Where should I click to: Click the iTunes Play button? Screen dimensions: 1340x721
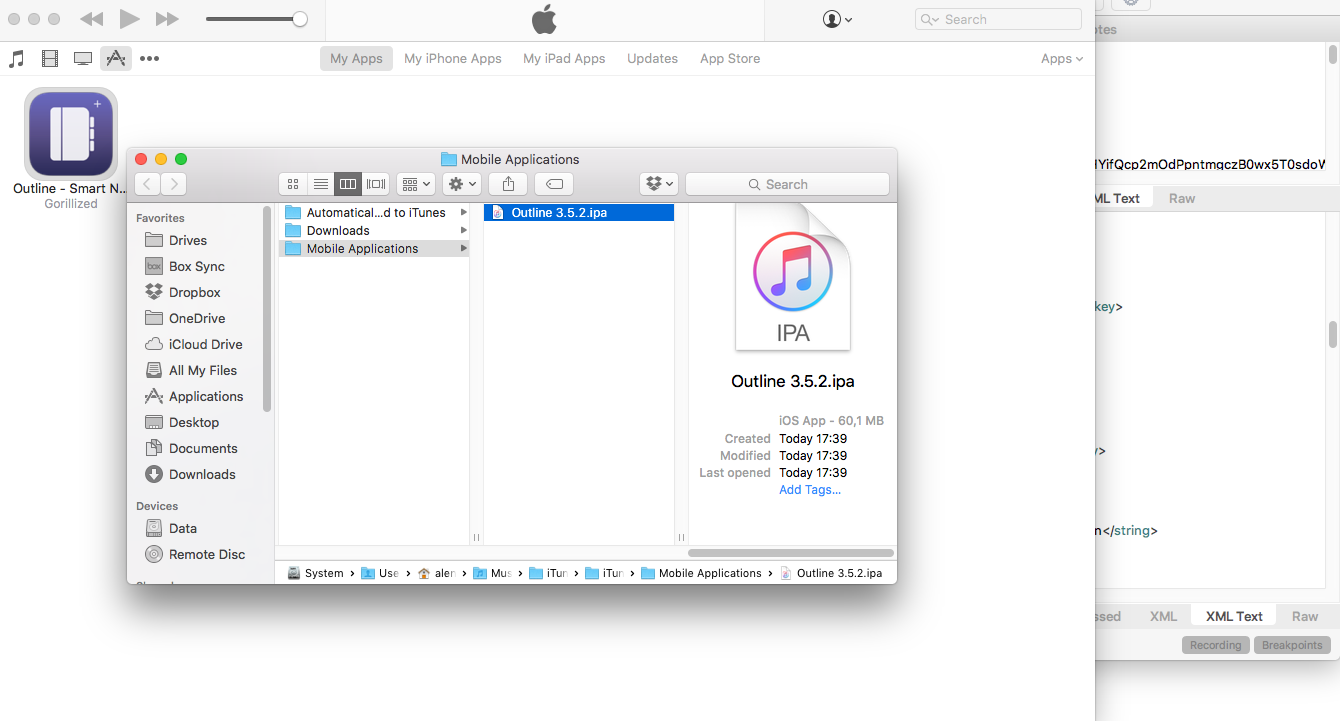pyautogui.click(x=129, y=19)
